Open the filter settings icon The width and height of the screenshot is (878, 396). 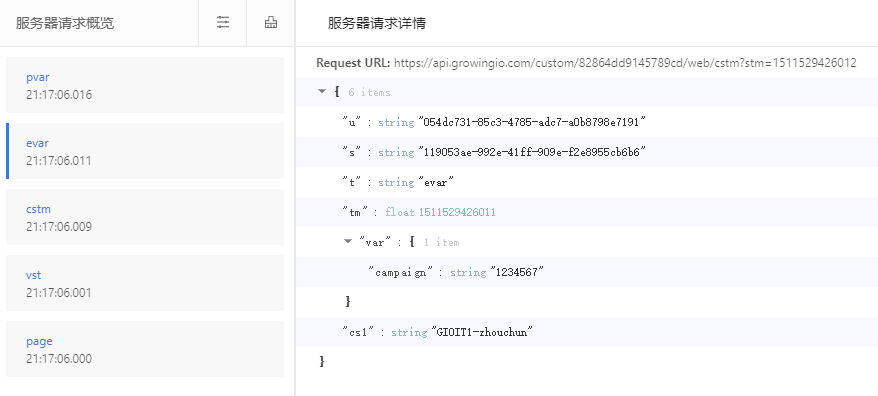(223, 22)
